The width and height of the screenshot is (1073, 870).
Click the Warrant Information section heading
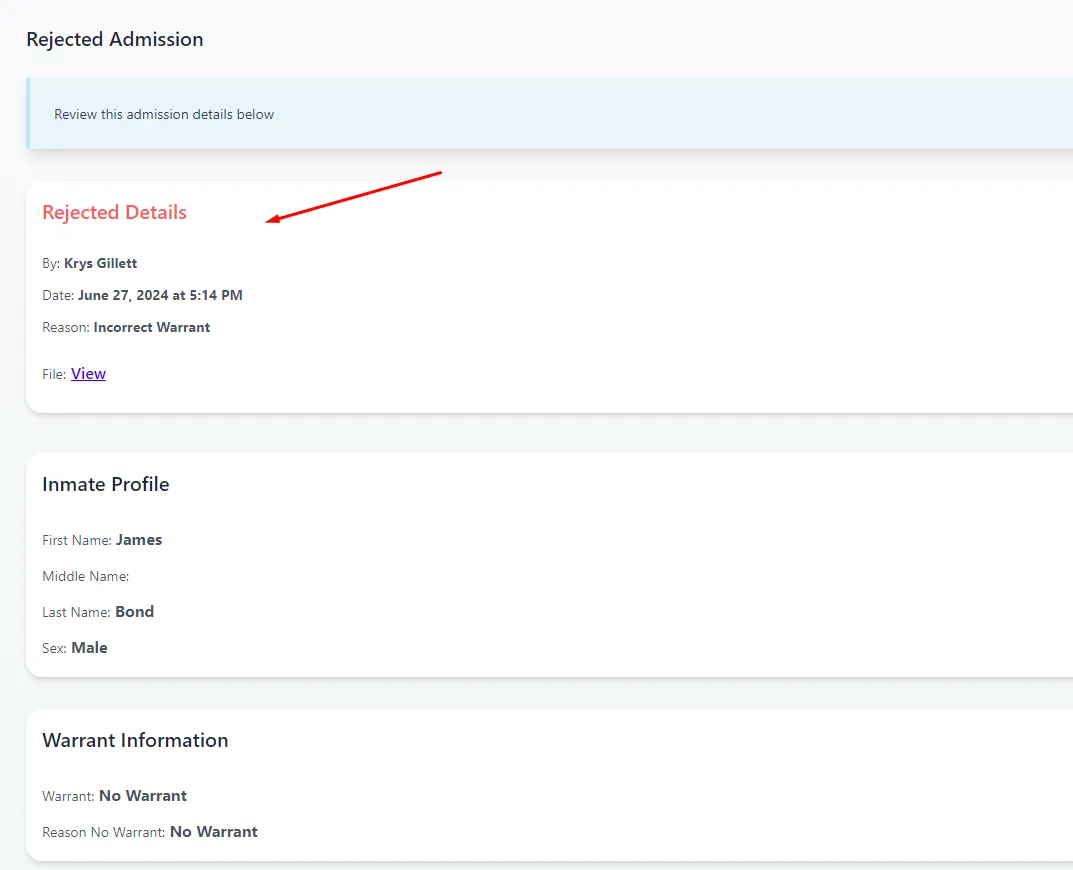135,740
